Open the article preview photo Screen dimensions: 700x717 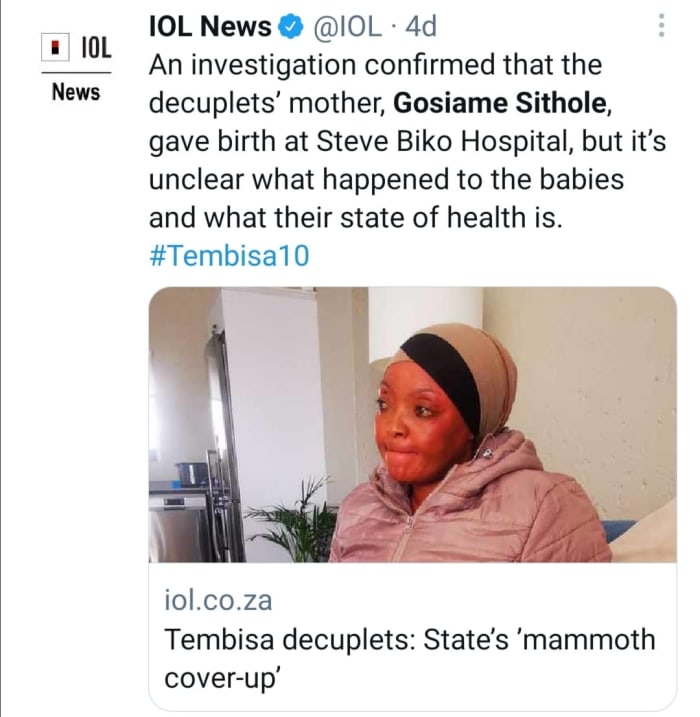click(x=412, y=424)
